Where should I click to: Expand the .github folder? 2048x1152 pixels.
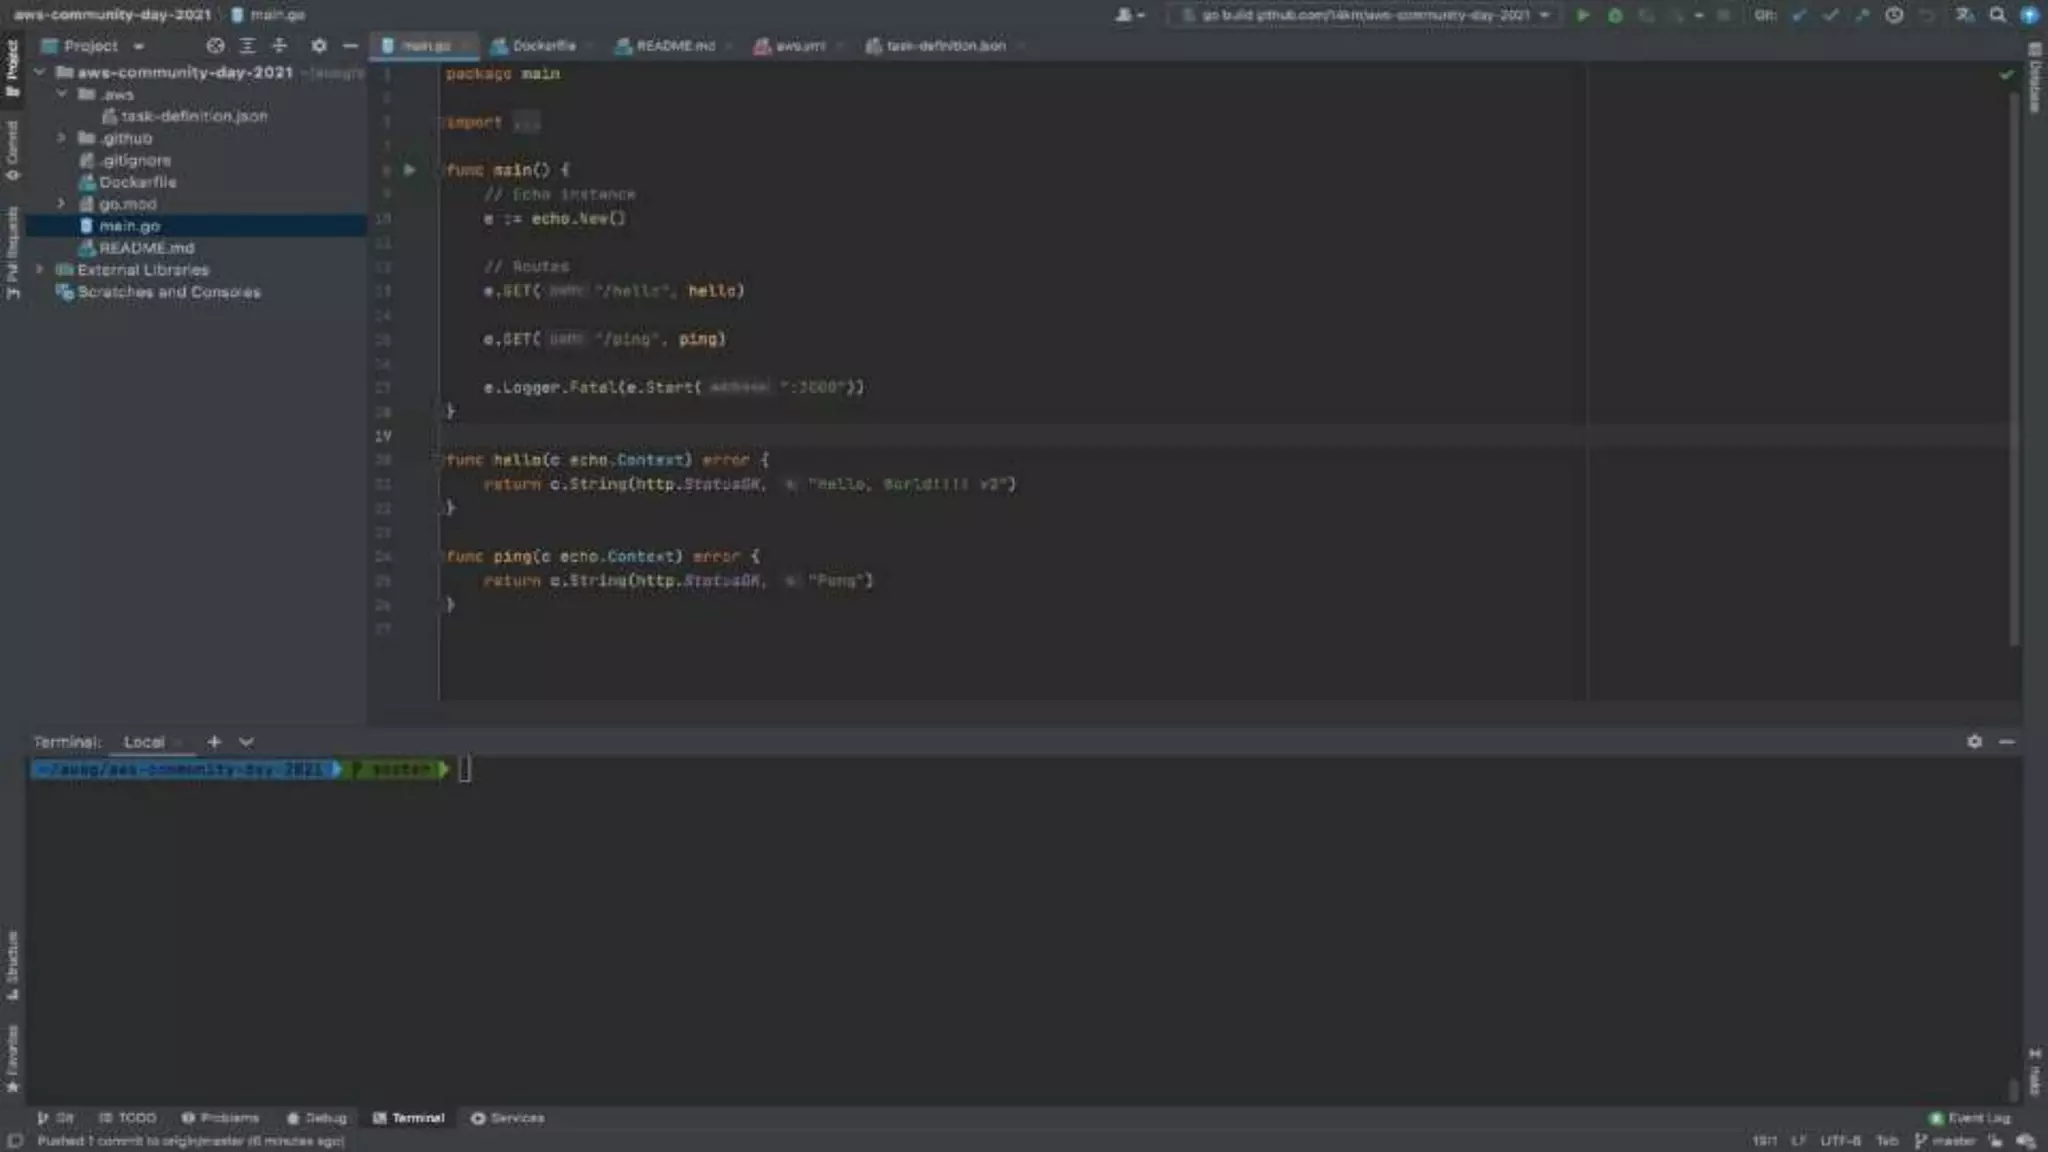(x=62, y=138)
